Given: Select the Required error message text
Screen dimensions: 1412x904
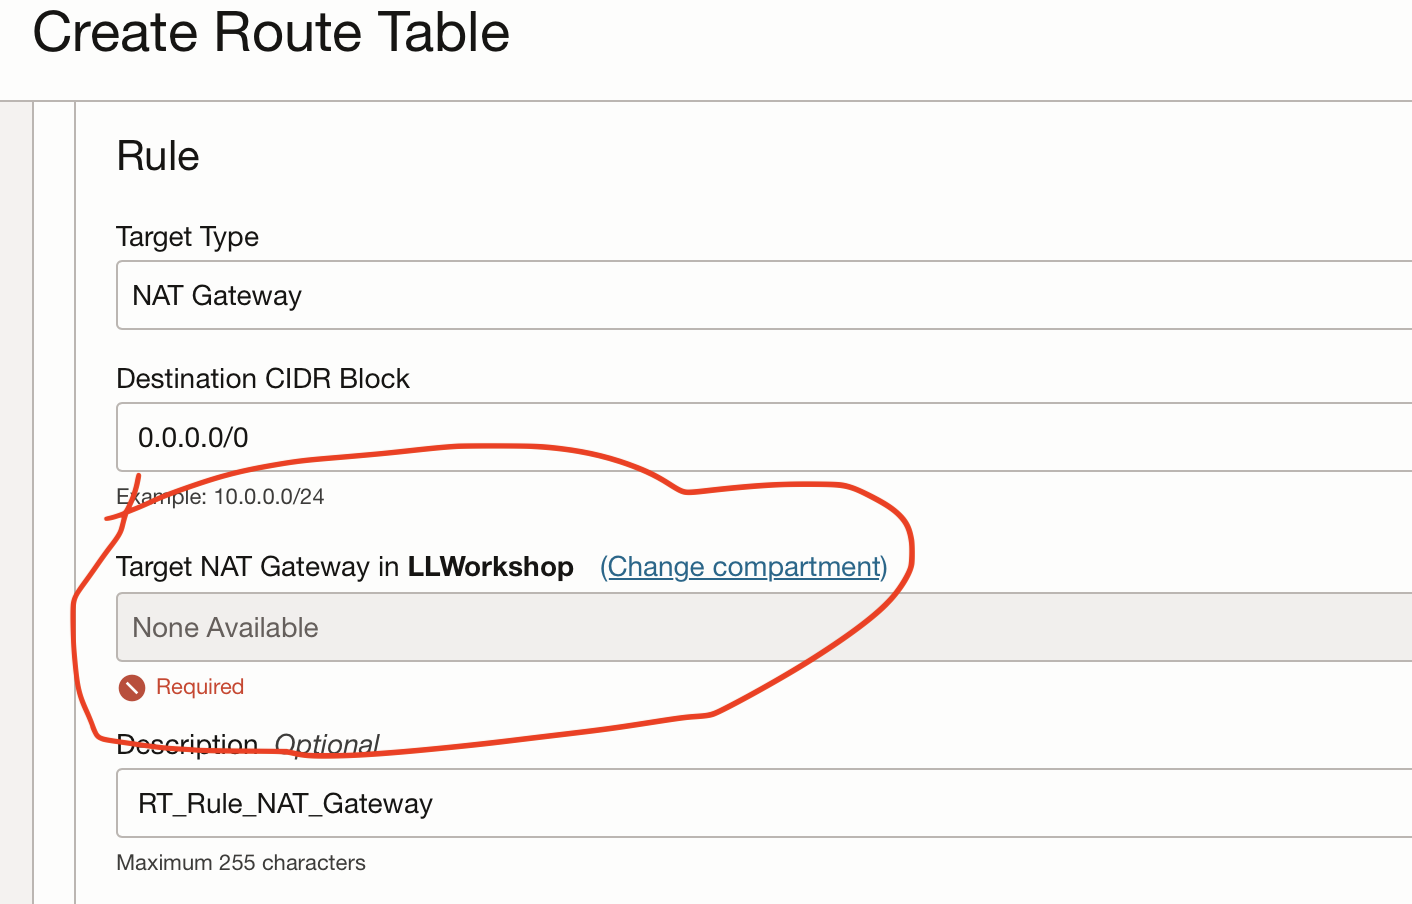Looking at the screenshot, I should click(x=199, y=687).
